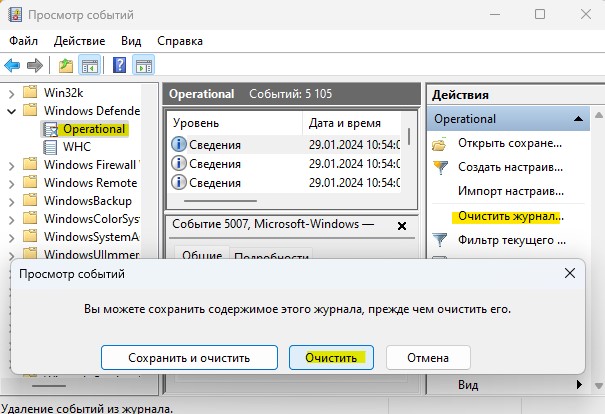This screenshot has width=605, height=414.
Task: Collapse the Operational actions section
Action: [578, 118]
